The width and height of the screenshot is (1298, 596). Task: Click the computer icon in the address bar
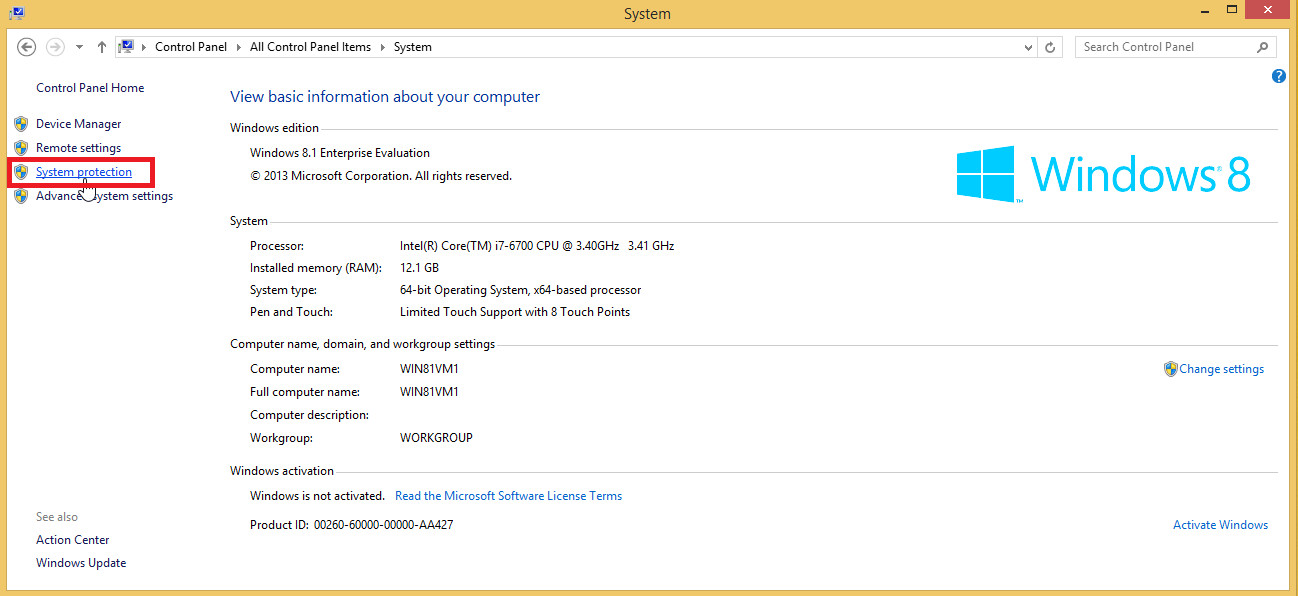[127, 47]
